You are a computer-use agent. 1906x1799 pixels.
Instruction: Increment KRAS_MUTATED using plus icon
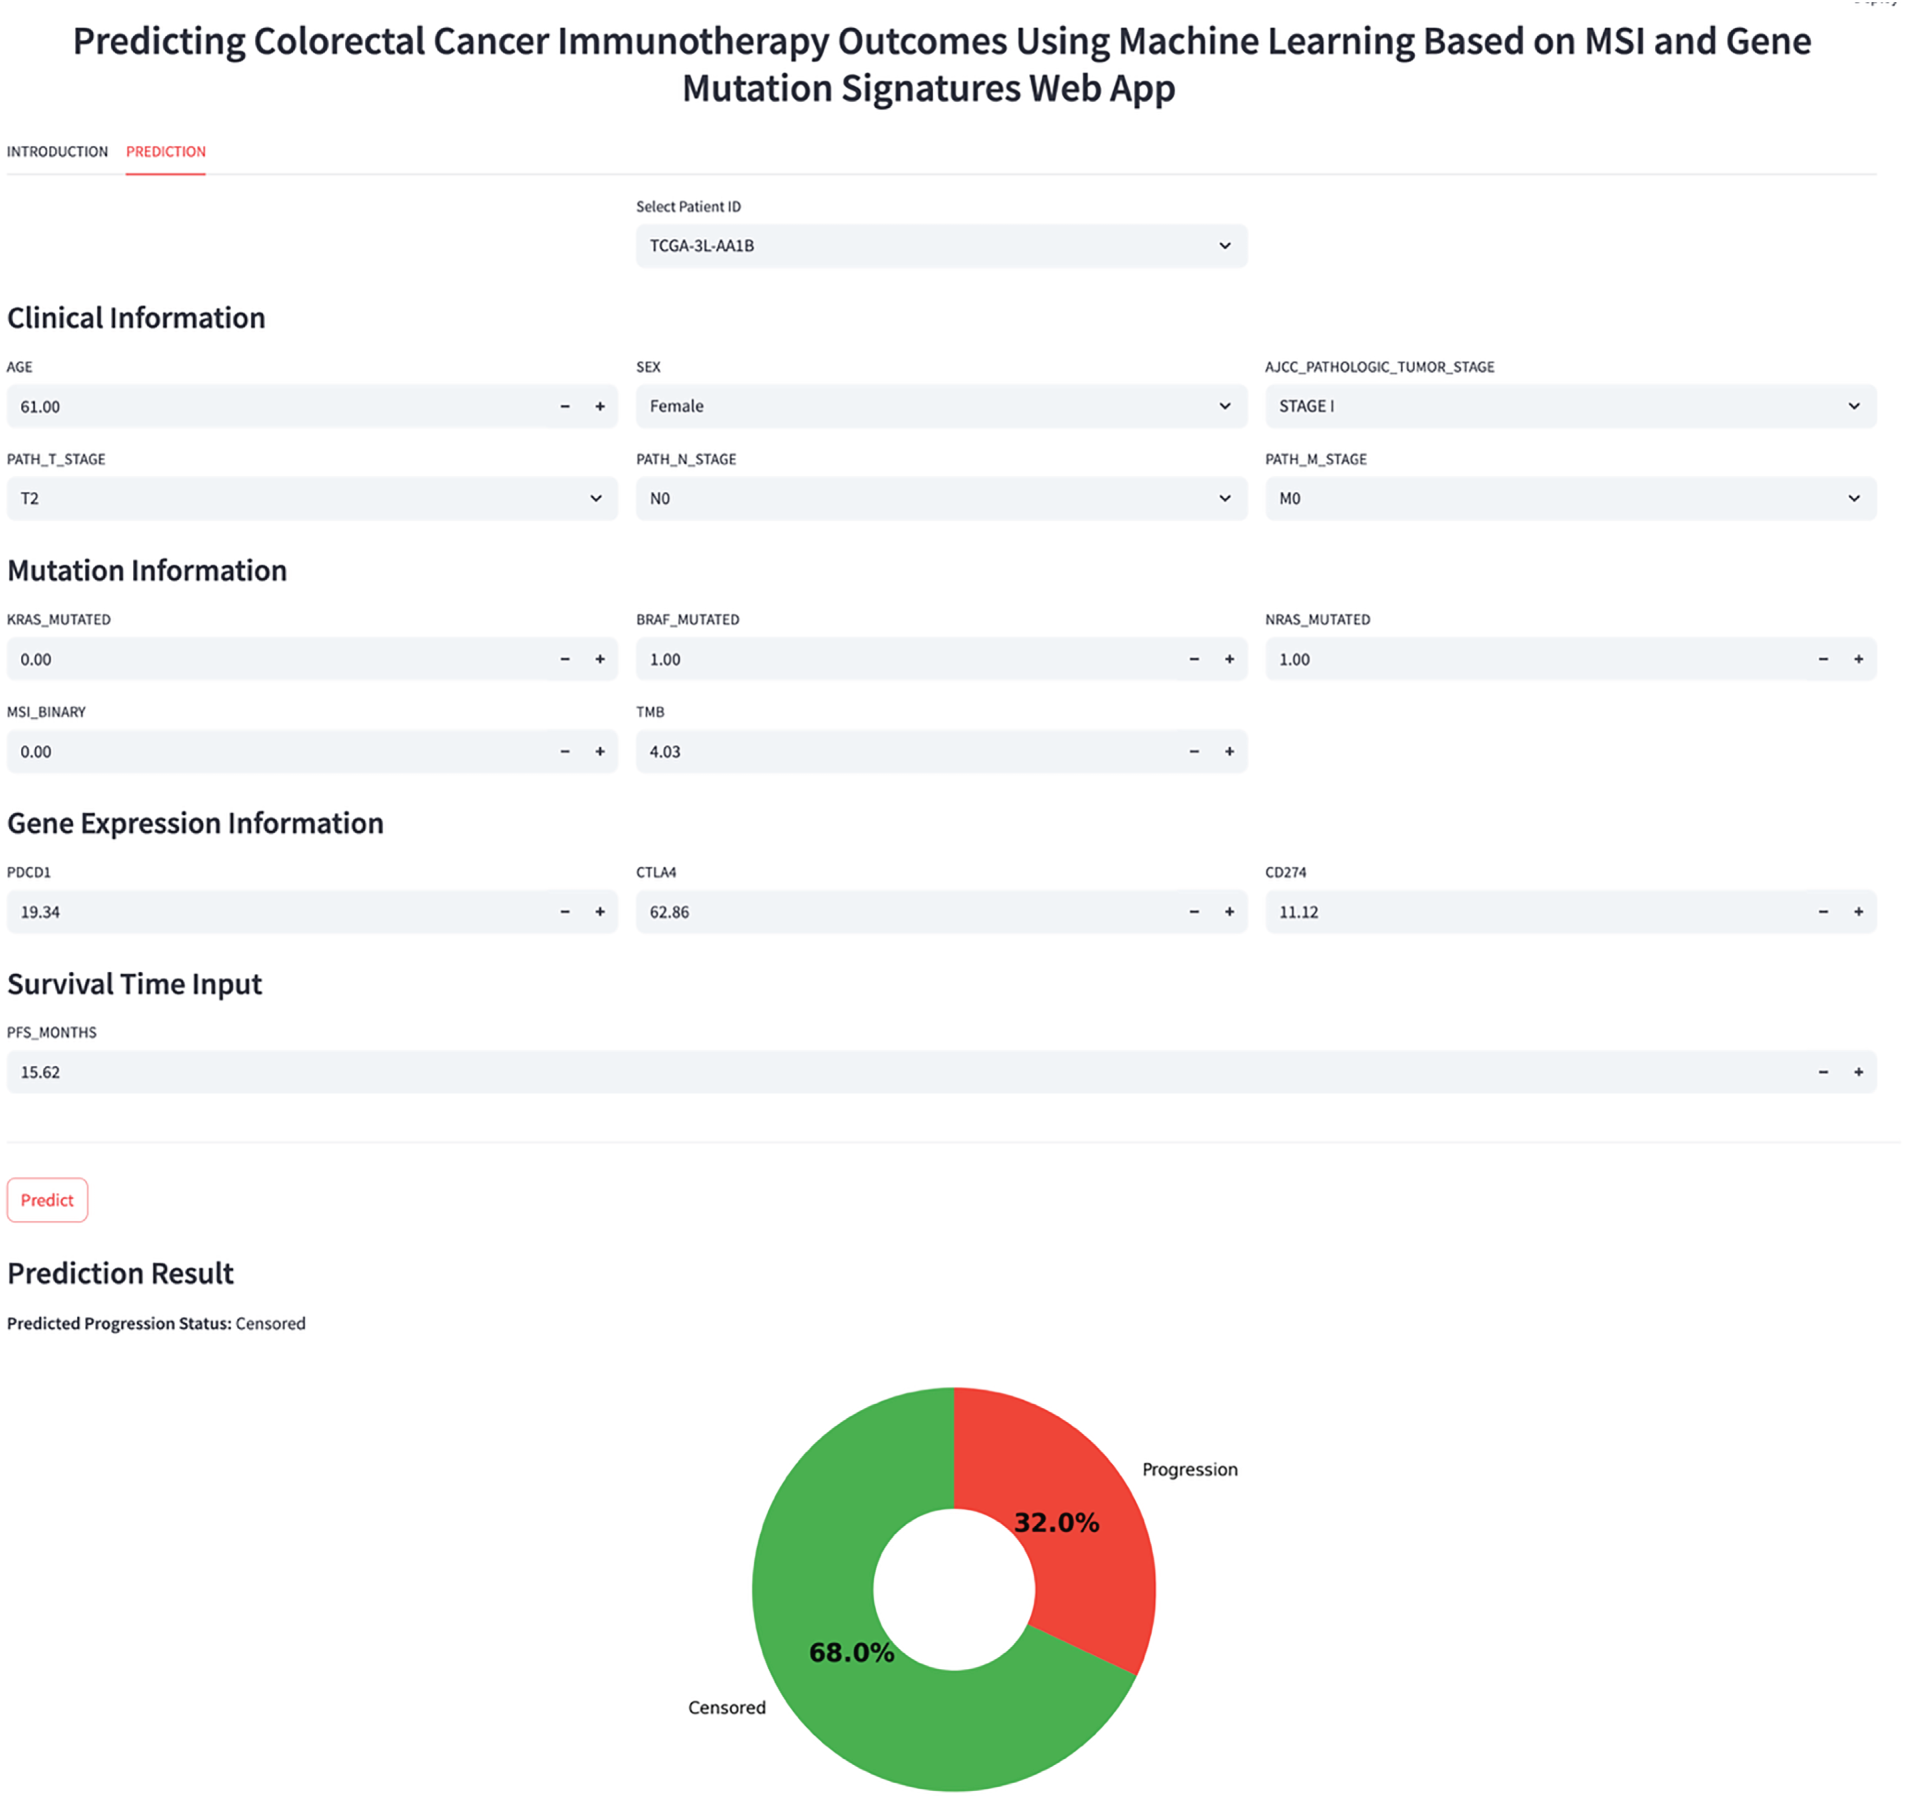600,659
